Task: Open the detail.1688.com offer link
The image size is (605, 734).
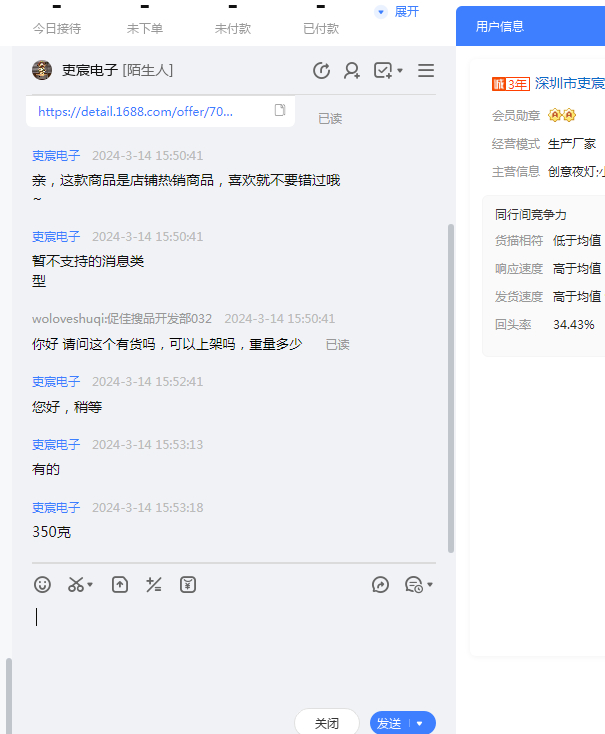Action: click(x=136, y=112)
